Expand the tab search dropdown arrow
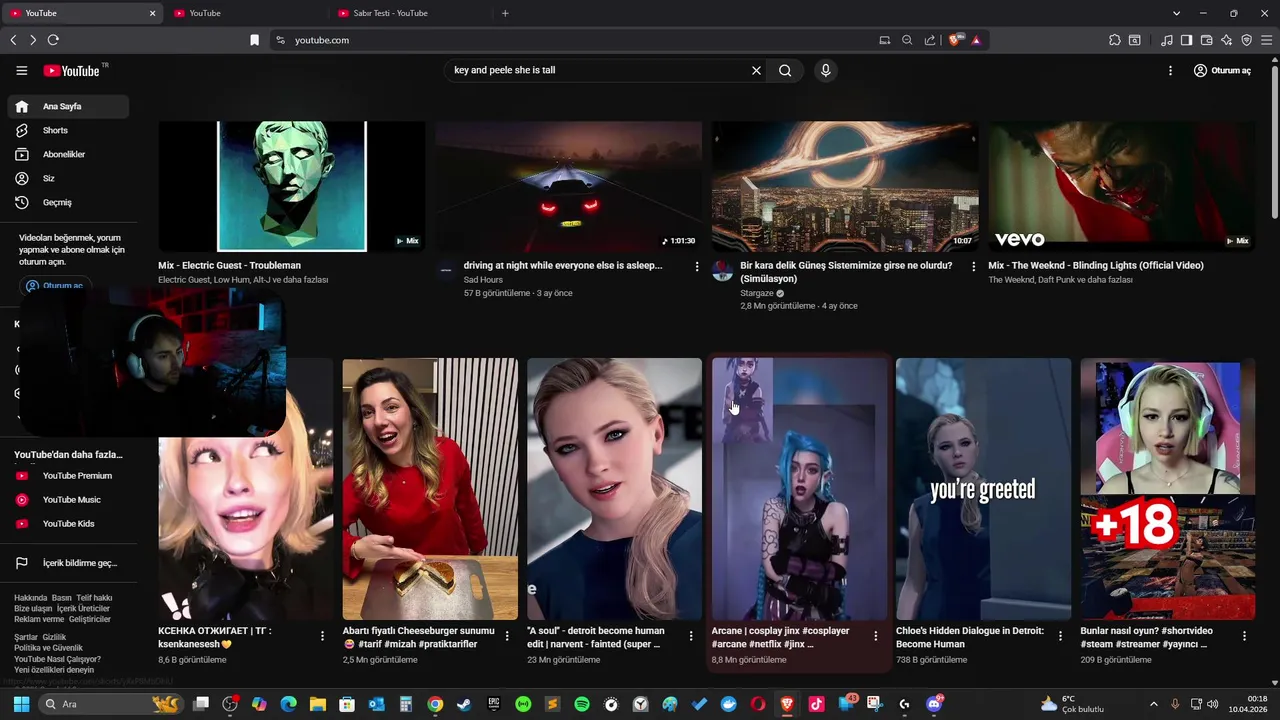The height and width of the screenshot is (720, 1280). coord(1177,13)
